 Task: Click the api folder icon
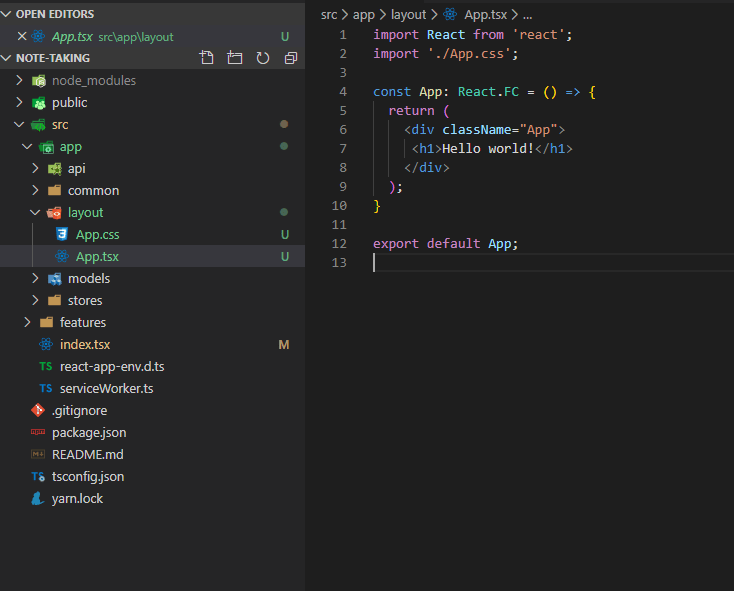(55, 169)
